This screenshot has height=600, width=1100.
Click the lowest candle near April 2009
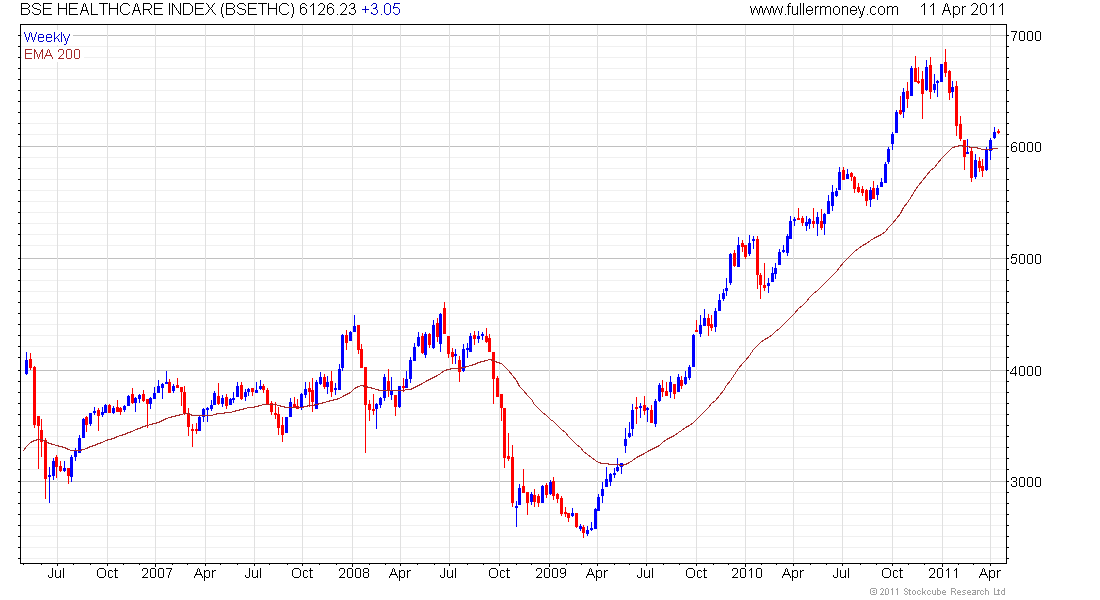pos(584,532)
